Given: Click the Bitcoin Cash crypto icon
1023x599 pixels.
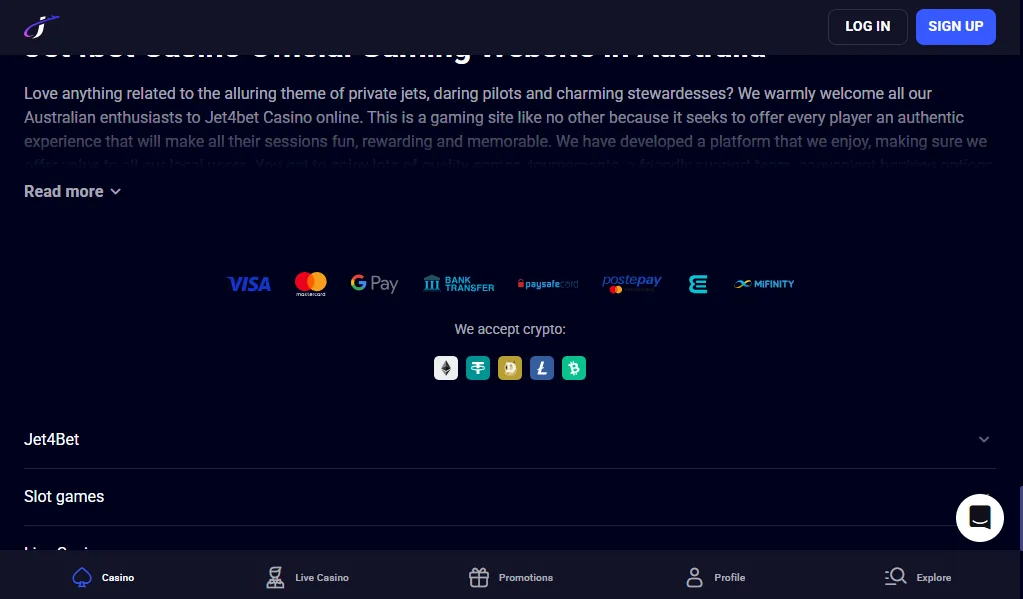Looking at the screenshot, I should tap(573, 368).
